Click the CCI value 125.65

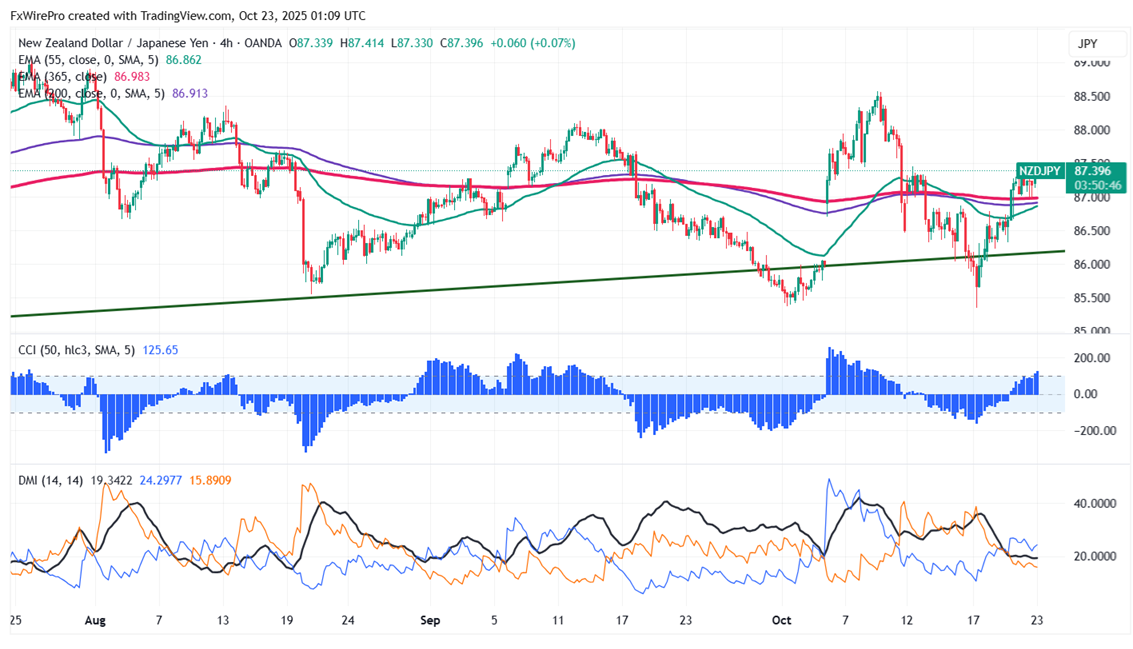pyautogui.click(x=160, y=350)
